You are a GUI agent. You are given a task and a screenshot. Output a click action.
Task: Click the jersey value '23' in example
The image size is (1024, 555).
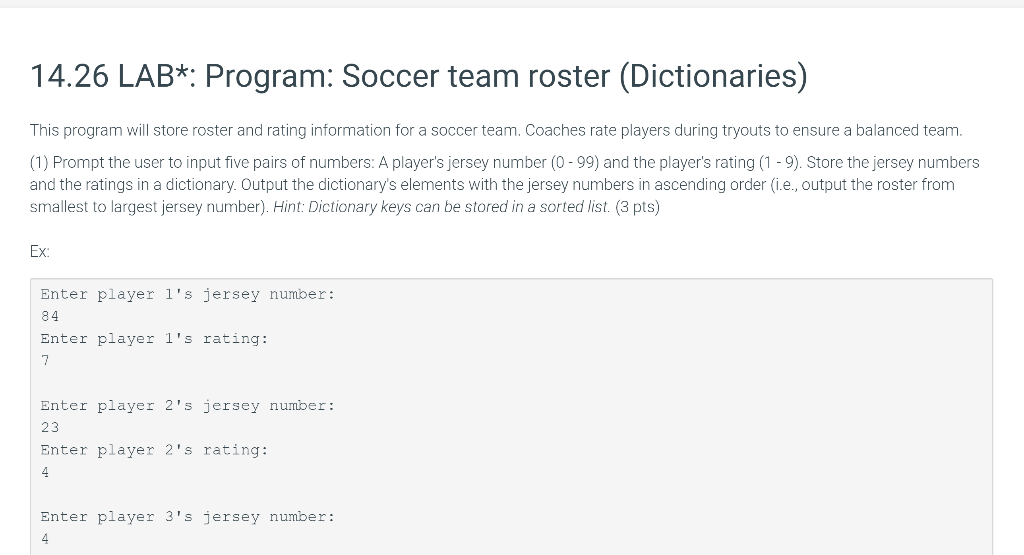tap(50, 428)
